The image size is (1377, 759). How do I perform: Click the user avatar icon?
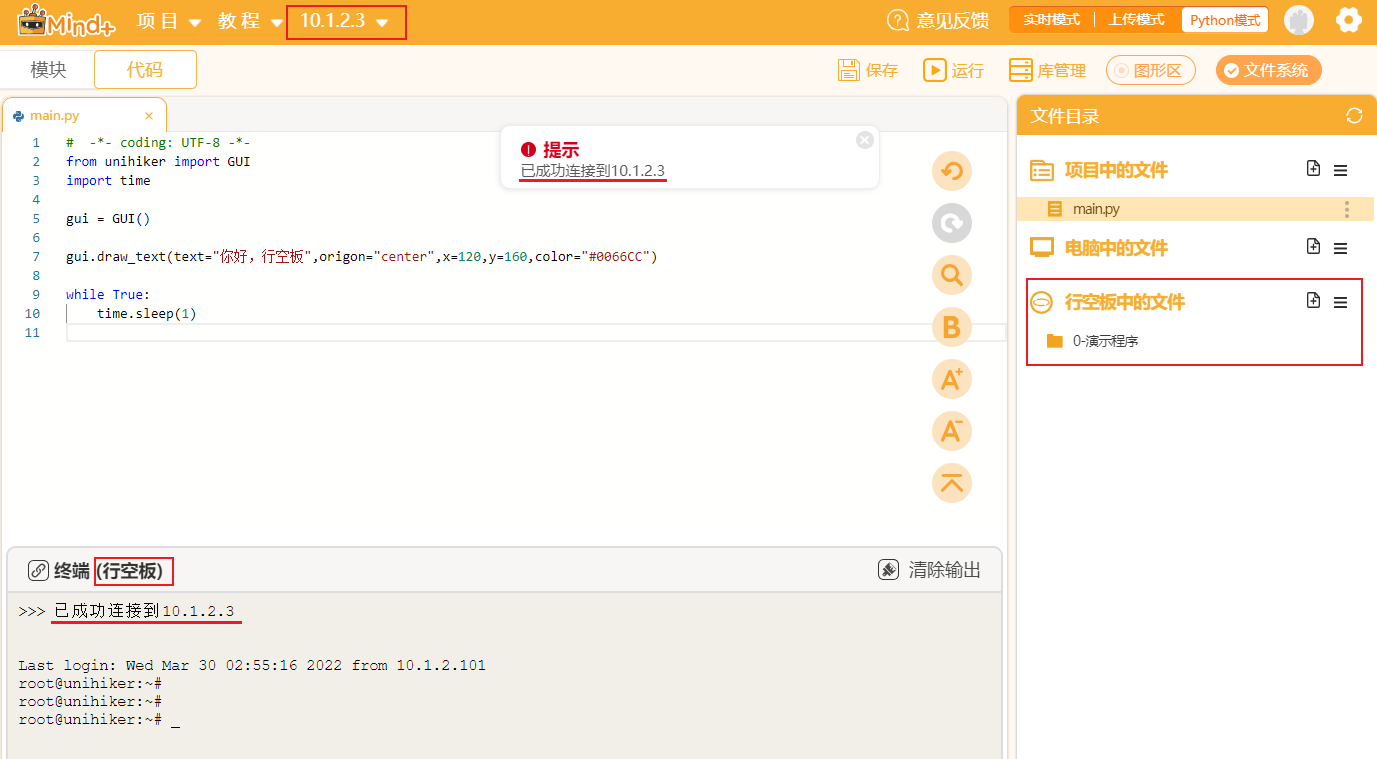tap(1299, 20)
